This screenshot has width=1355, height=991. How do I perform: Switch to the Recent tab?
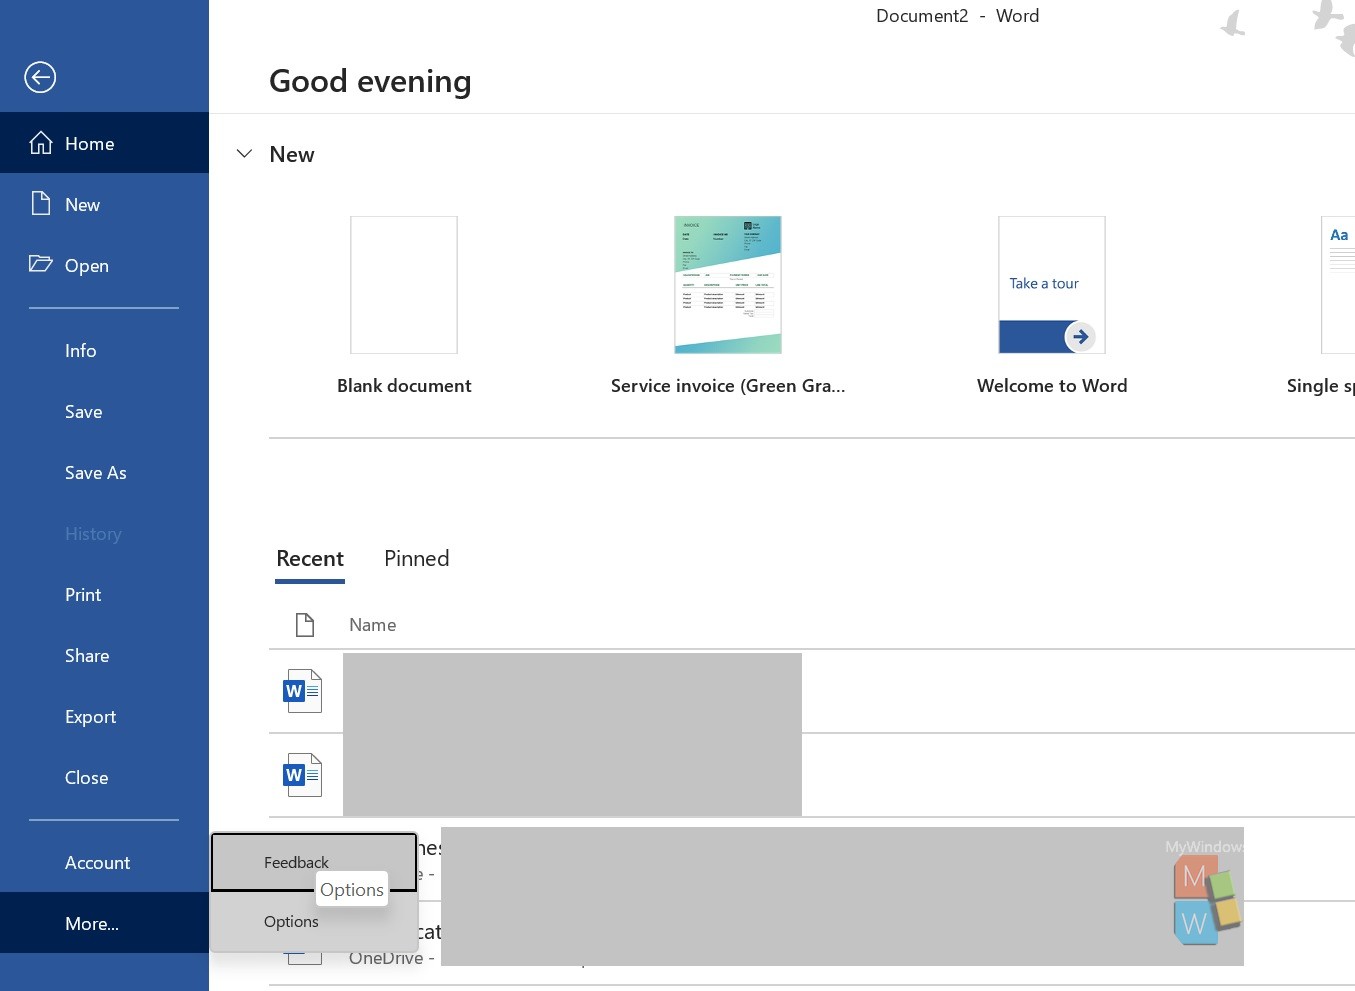[310, 558]
